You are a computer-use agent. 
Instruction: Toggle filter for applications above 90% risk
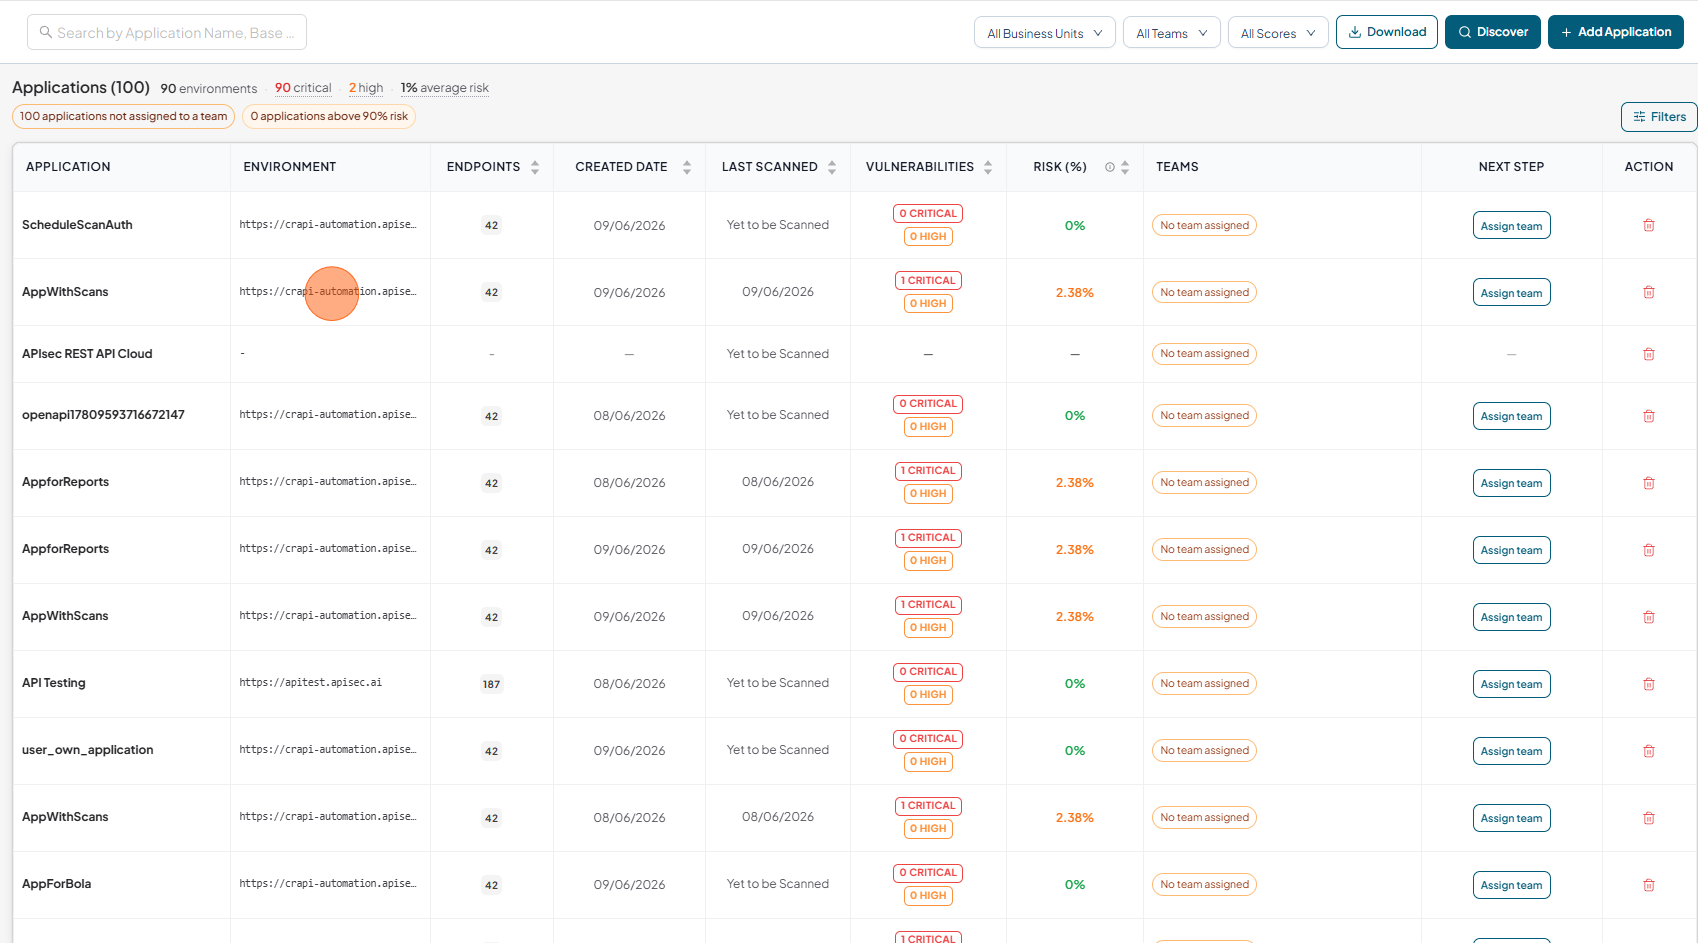(329, 116)
